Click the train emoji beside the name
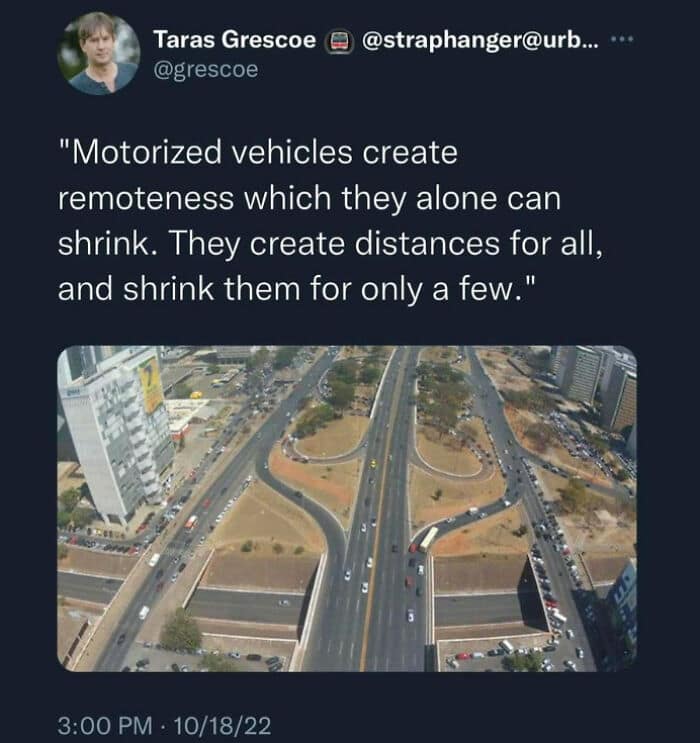Viewport: 700px width, 743px height. click(335, 41)
